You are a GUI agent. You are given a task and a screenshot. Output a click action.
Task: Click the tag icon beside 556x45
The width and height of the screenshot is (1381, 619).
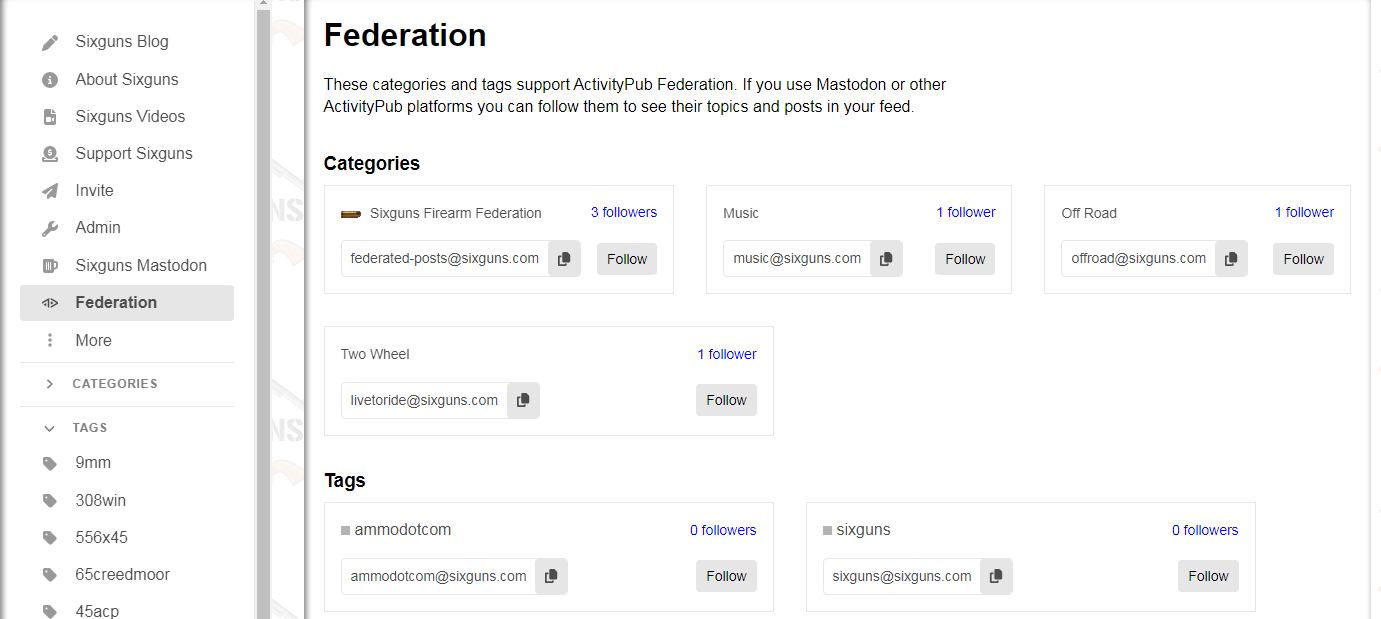pos(50,538)
